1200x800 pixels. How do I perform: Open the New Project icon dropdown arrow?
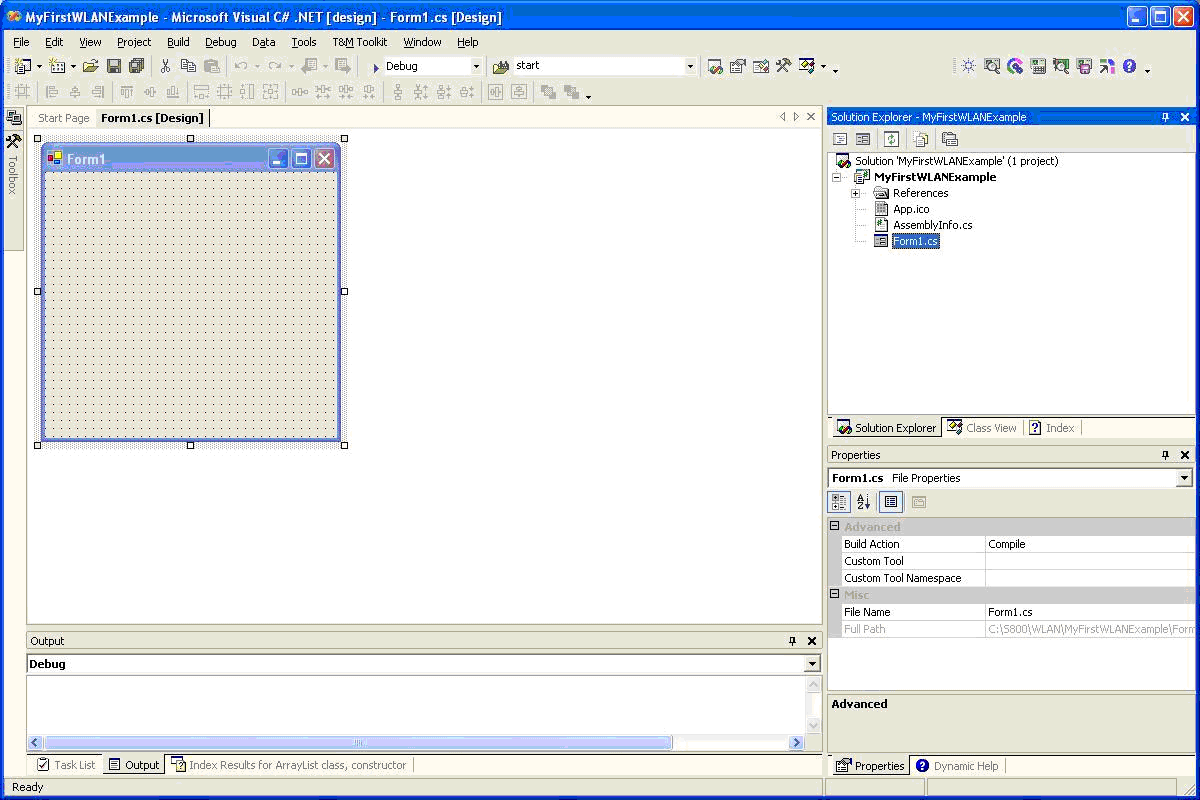(39, 66)
